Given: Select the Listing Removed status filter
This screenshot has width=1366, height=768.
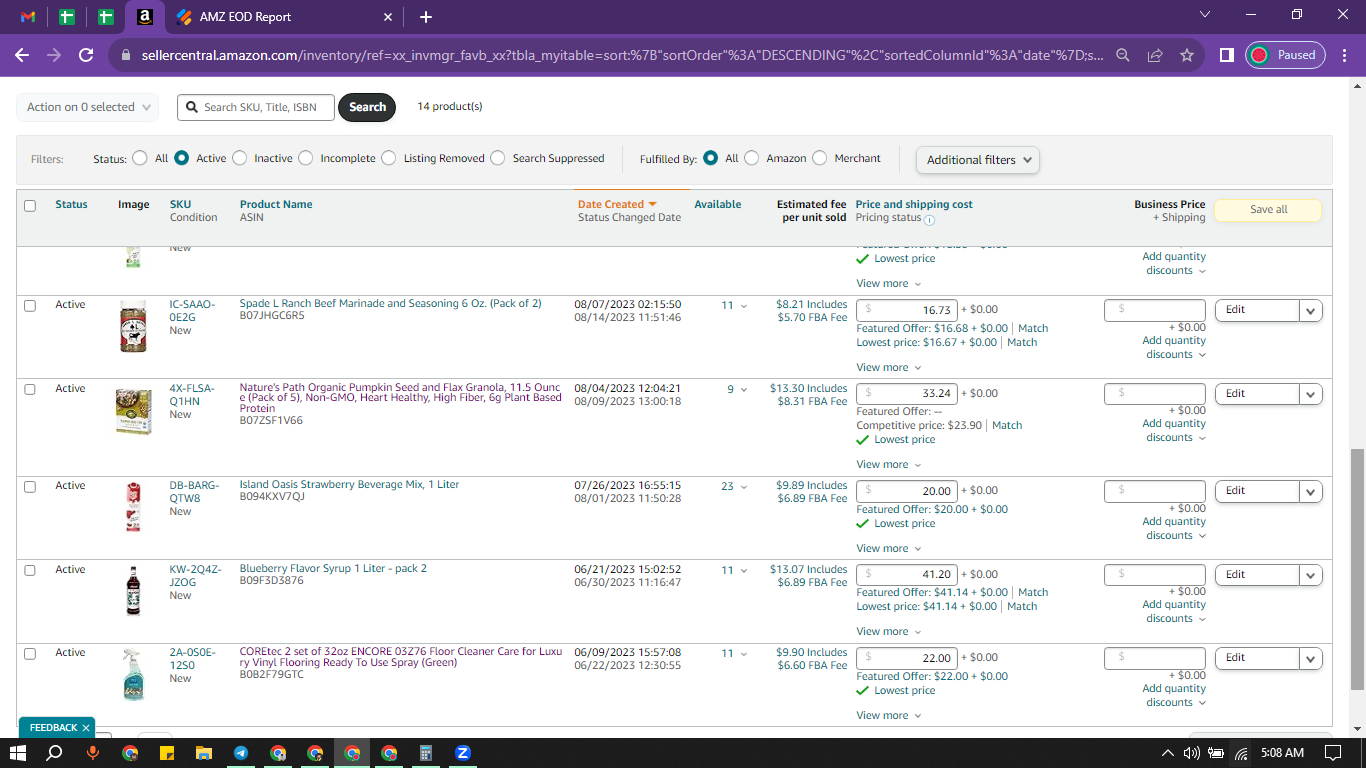Looking at the screenshot, I should [x=388, y=158].
